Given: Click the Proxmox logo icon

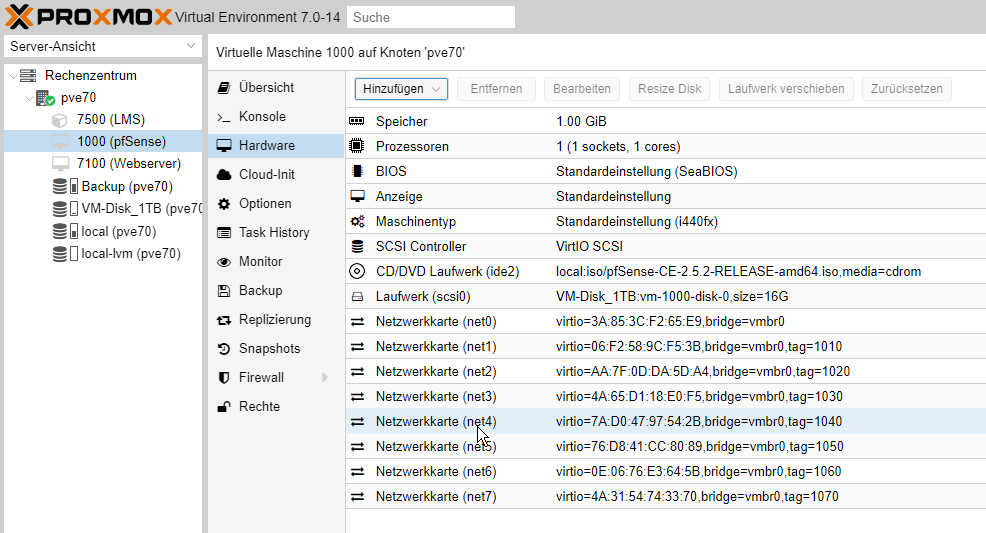Looking at the screenshot, I should (19, 16).
